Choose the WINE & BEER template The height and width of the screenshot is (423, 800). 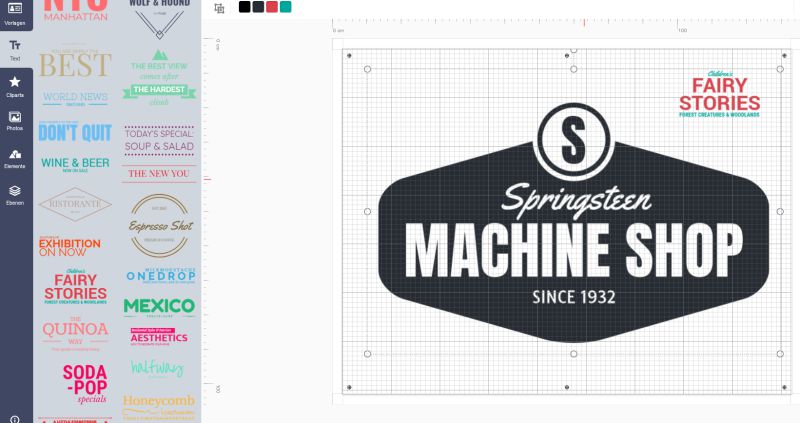click(75, 164)
